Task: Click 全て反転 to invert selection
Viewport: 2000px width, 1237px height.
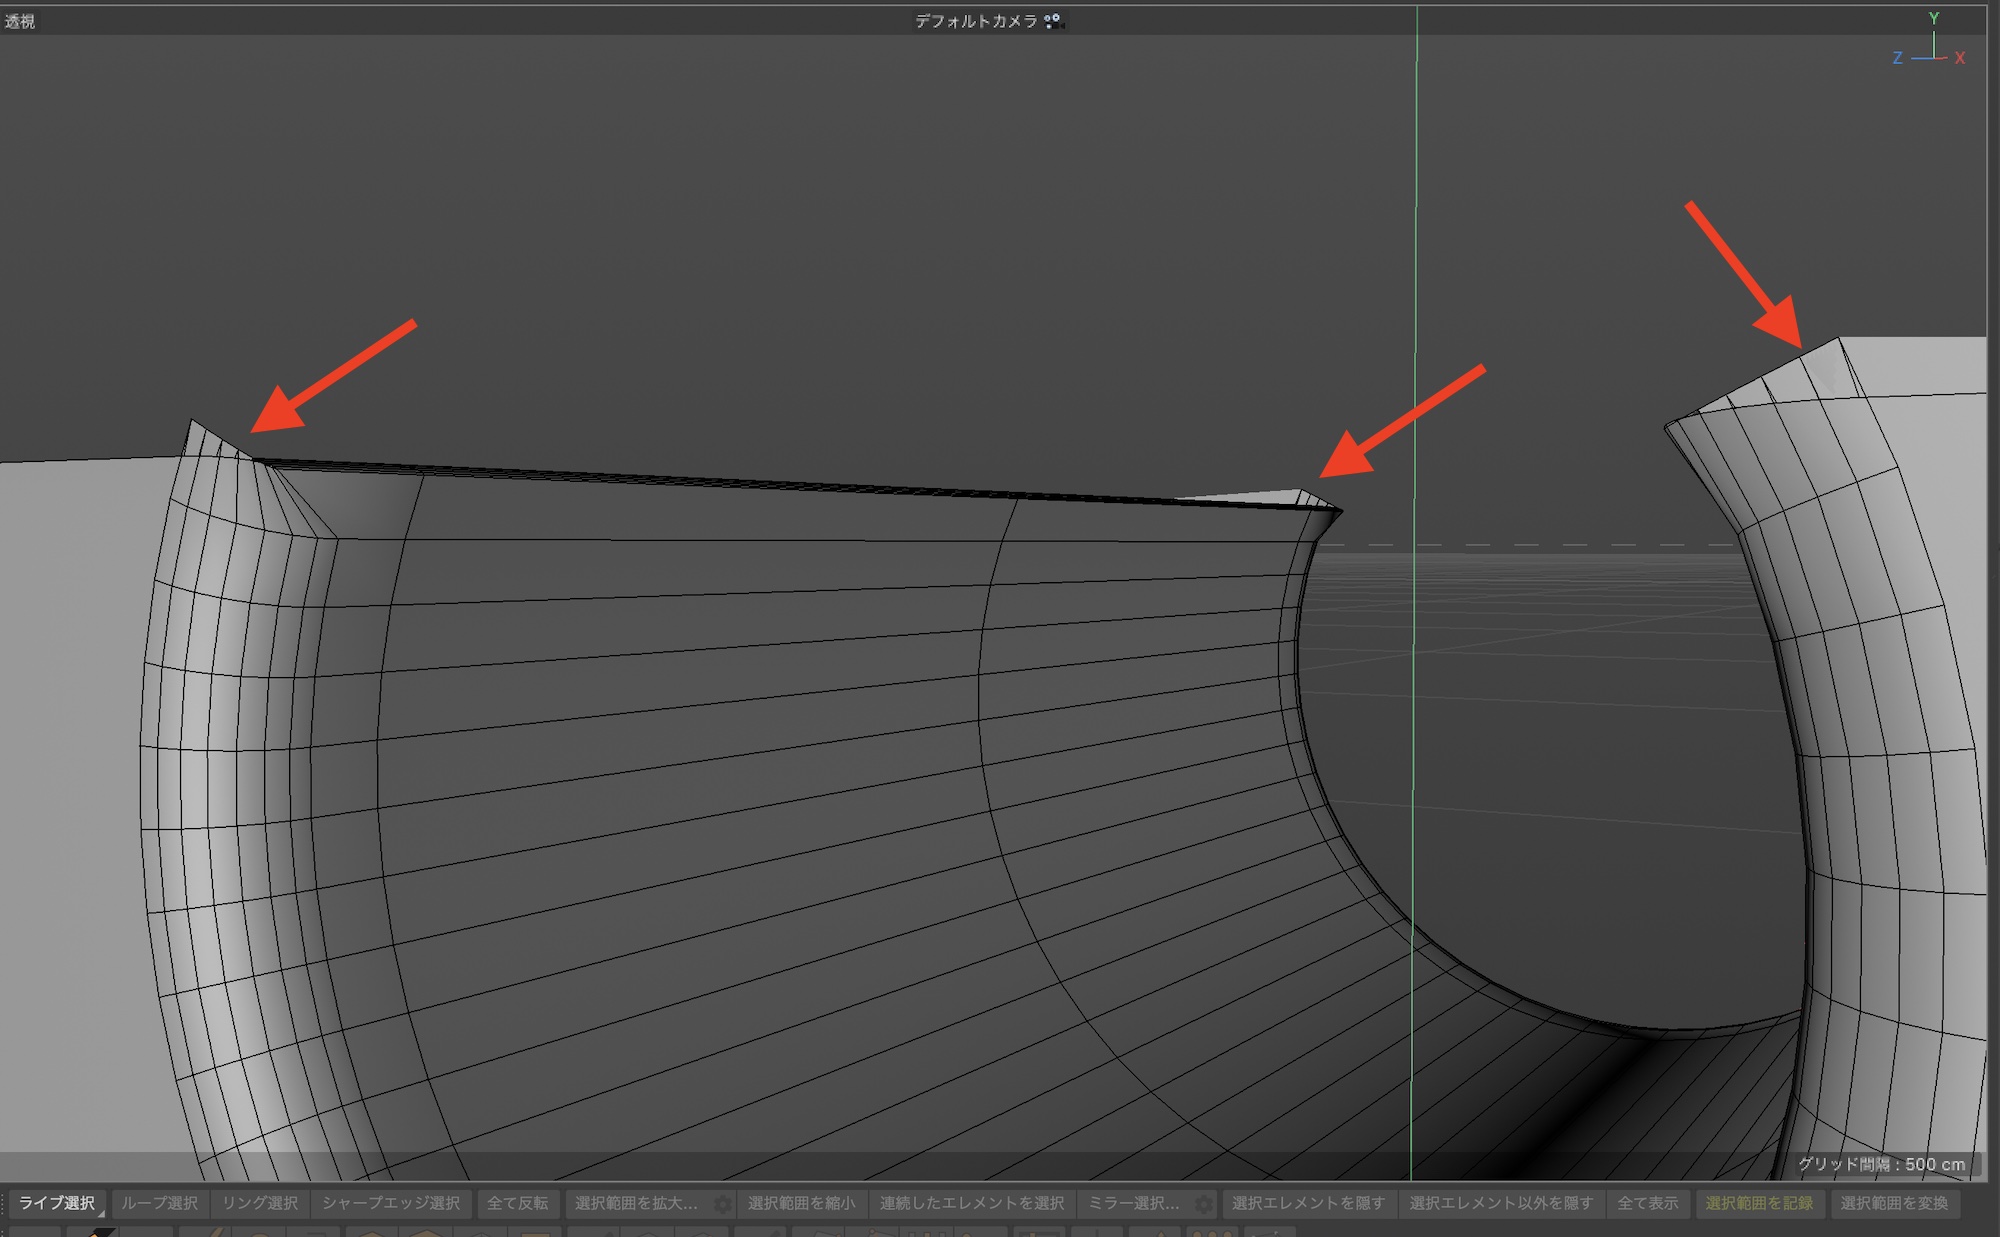Action: 517,1203
